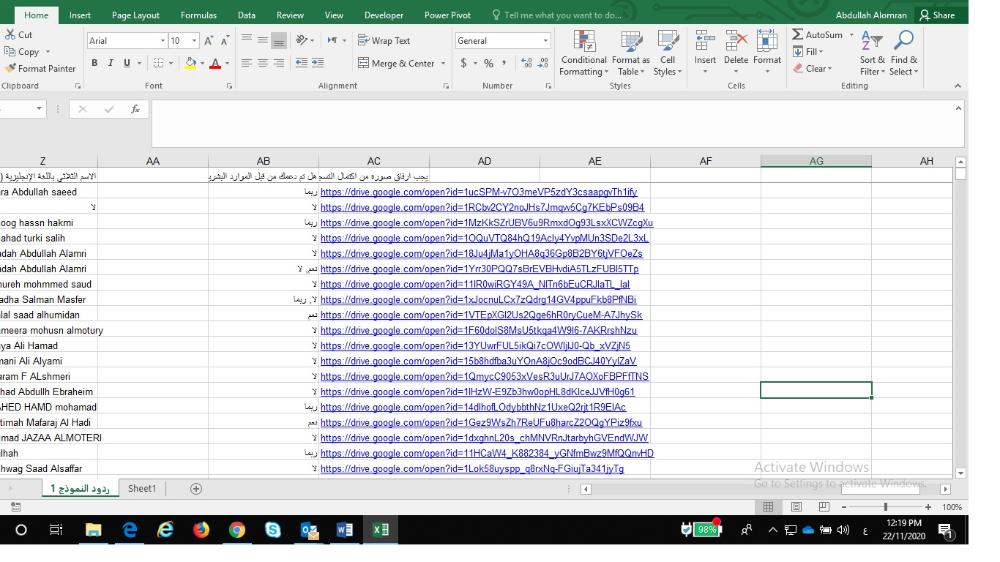Open the Clear options
The image size is (1000, 562).
click(812, 68)
